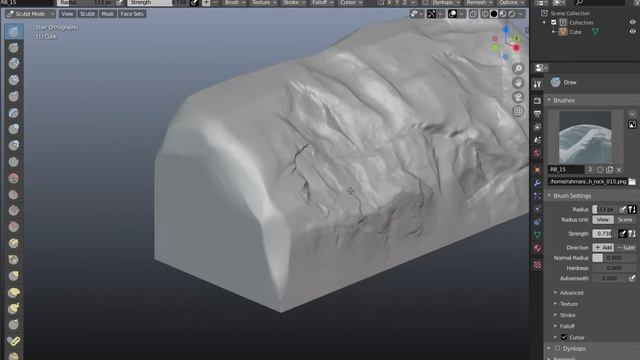Open Sculpt Mode mode dropdown

tap(31, 14)
